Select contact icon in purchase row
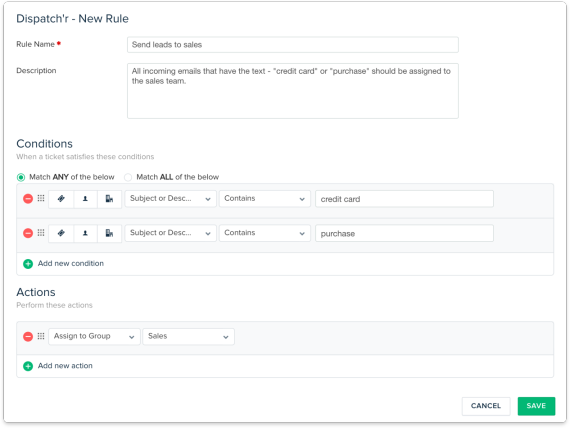 pyautogui.click(x=85, y=233)
